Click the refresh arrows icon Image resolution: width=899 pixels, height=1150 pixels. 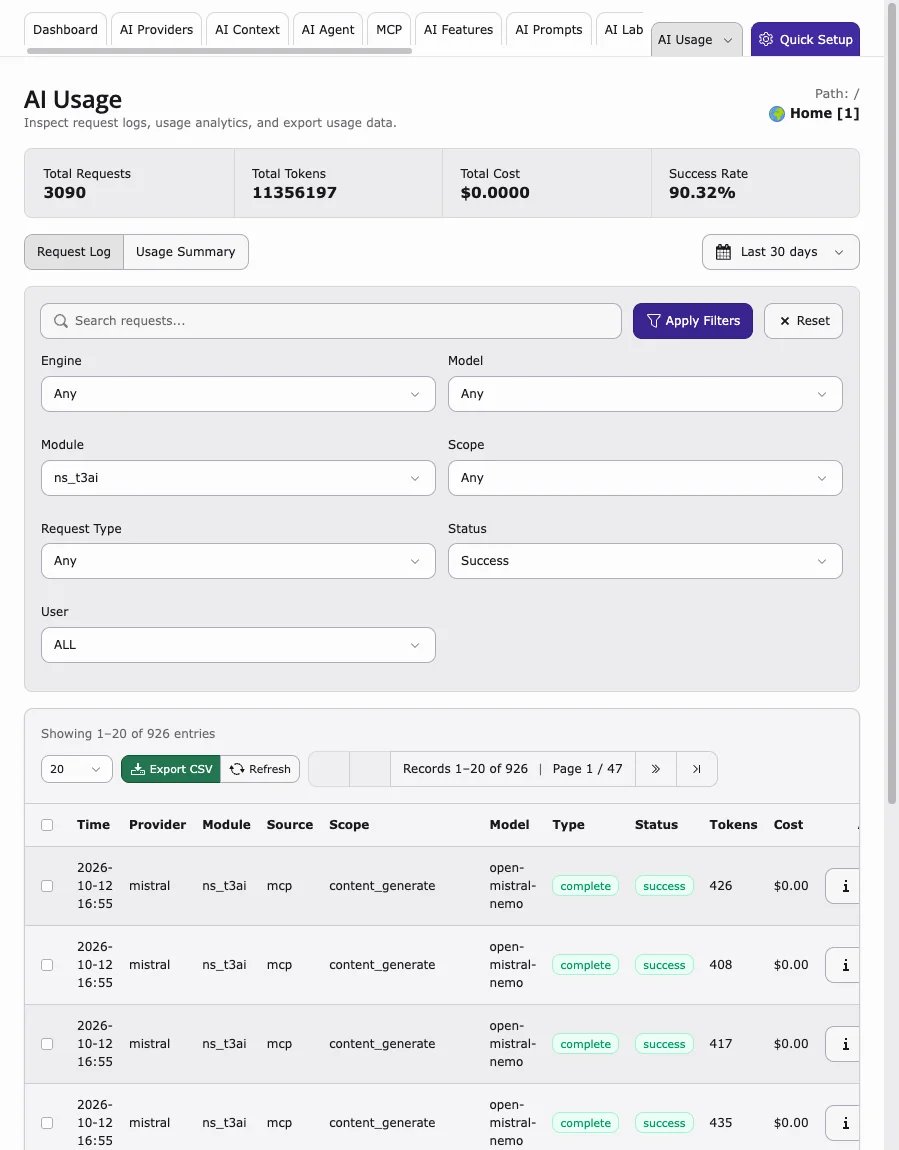pos(237,769)
